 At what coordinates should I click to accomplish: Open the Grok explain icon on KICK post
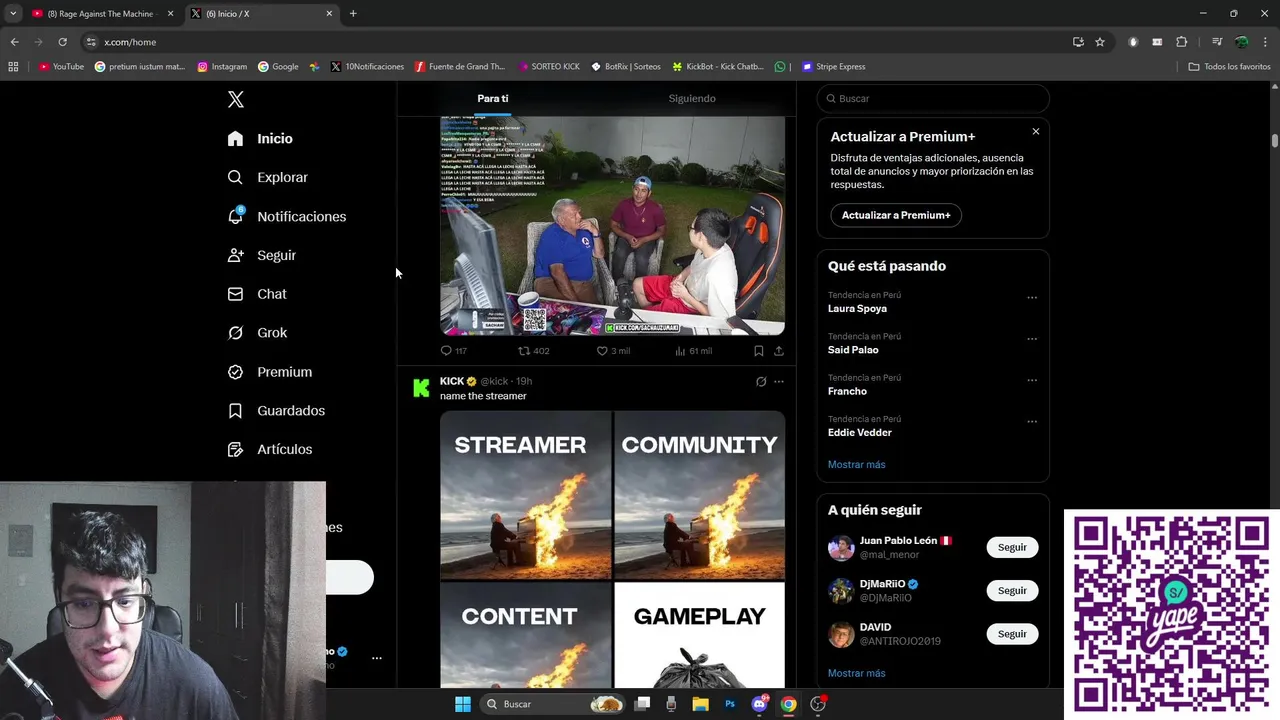(x=761, y=381)
